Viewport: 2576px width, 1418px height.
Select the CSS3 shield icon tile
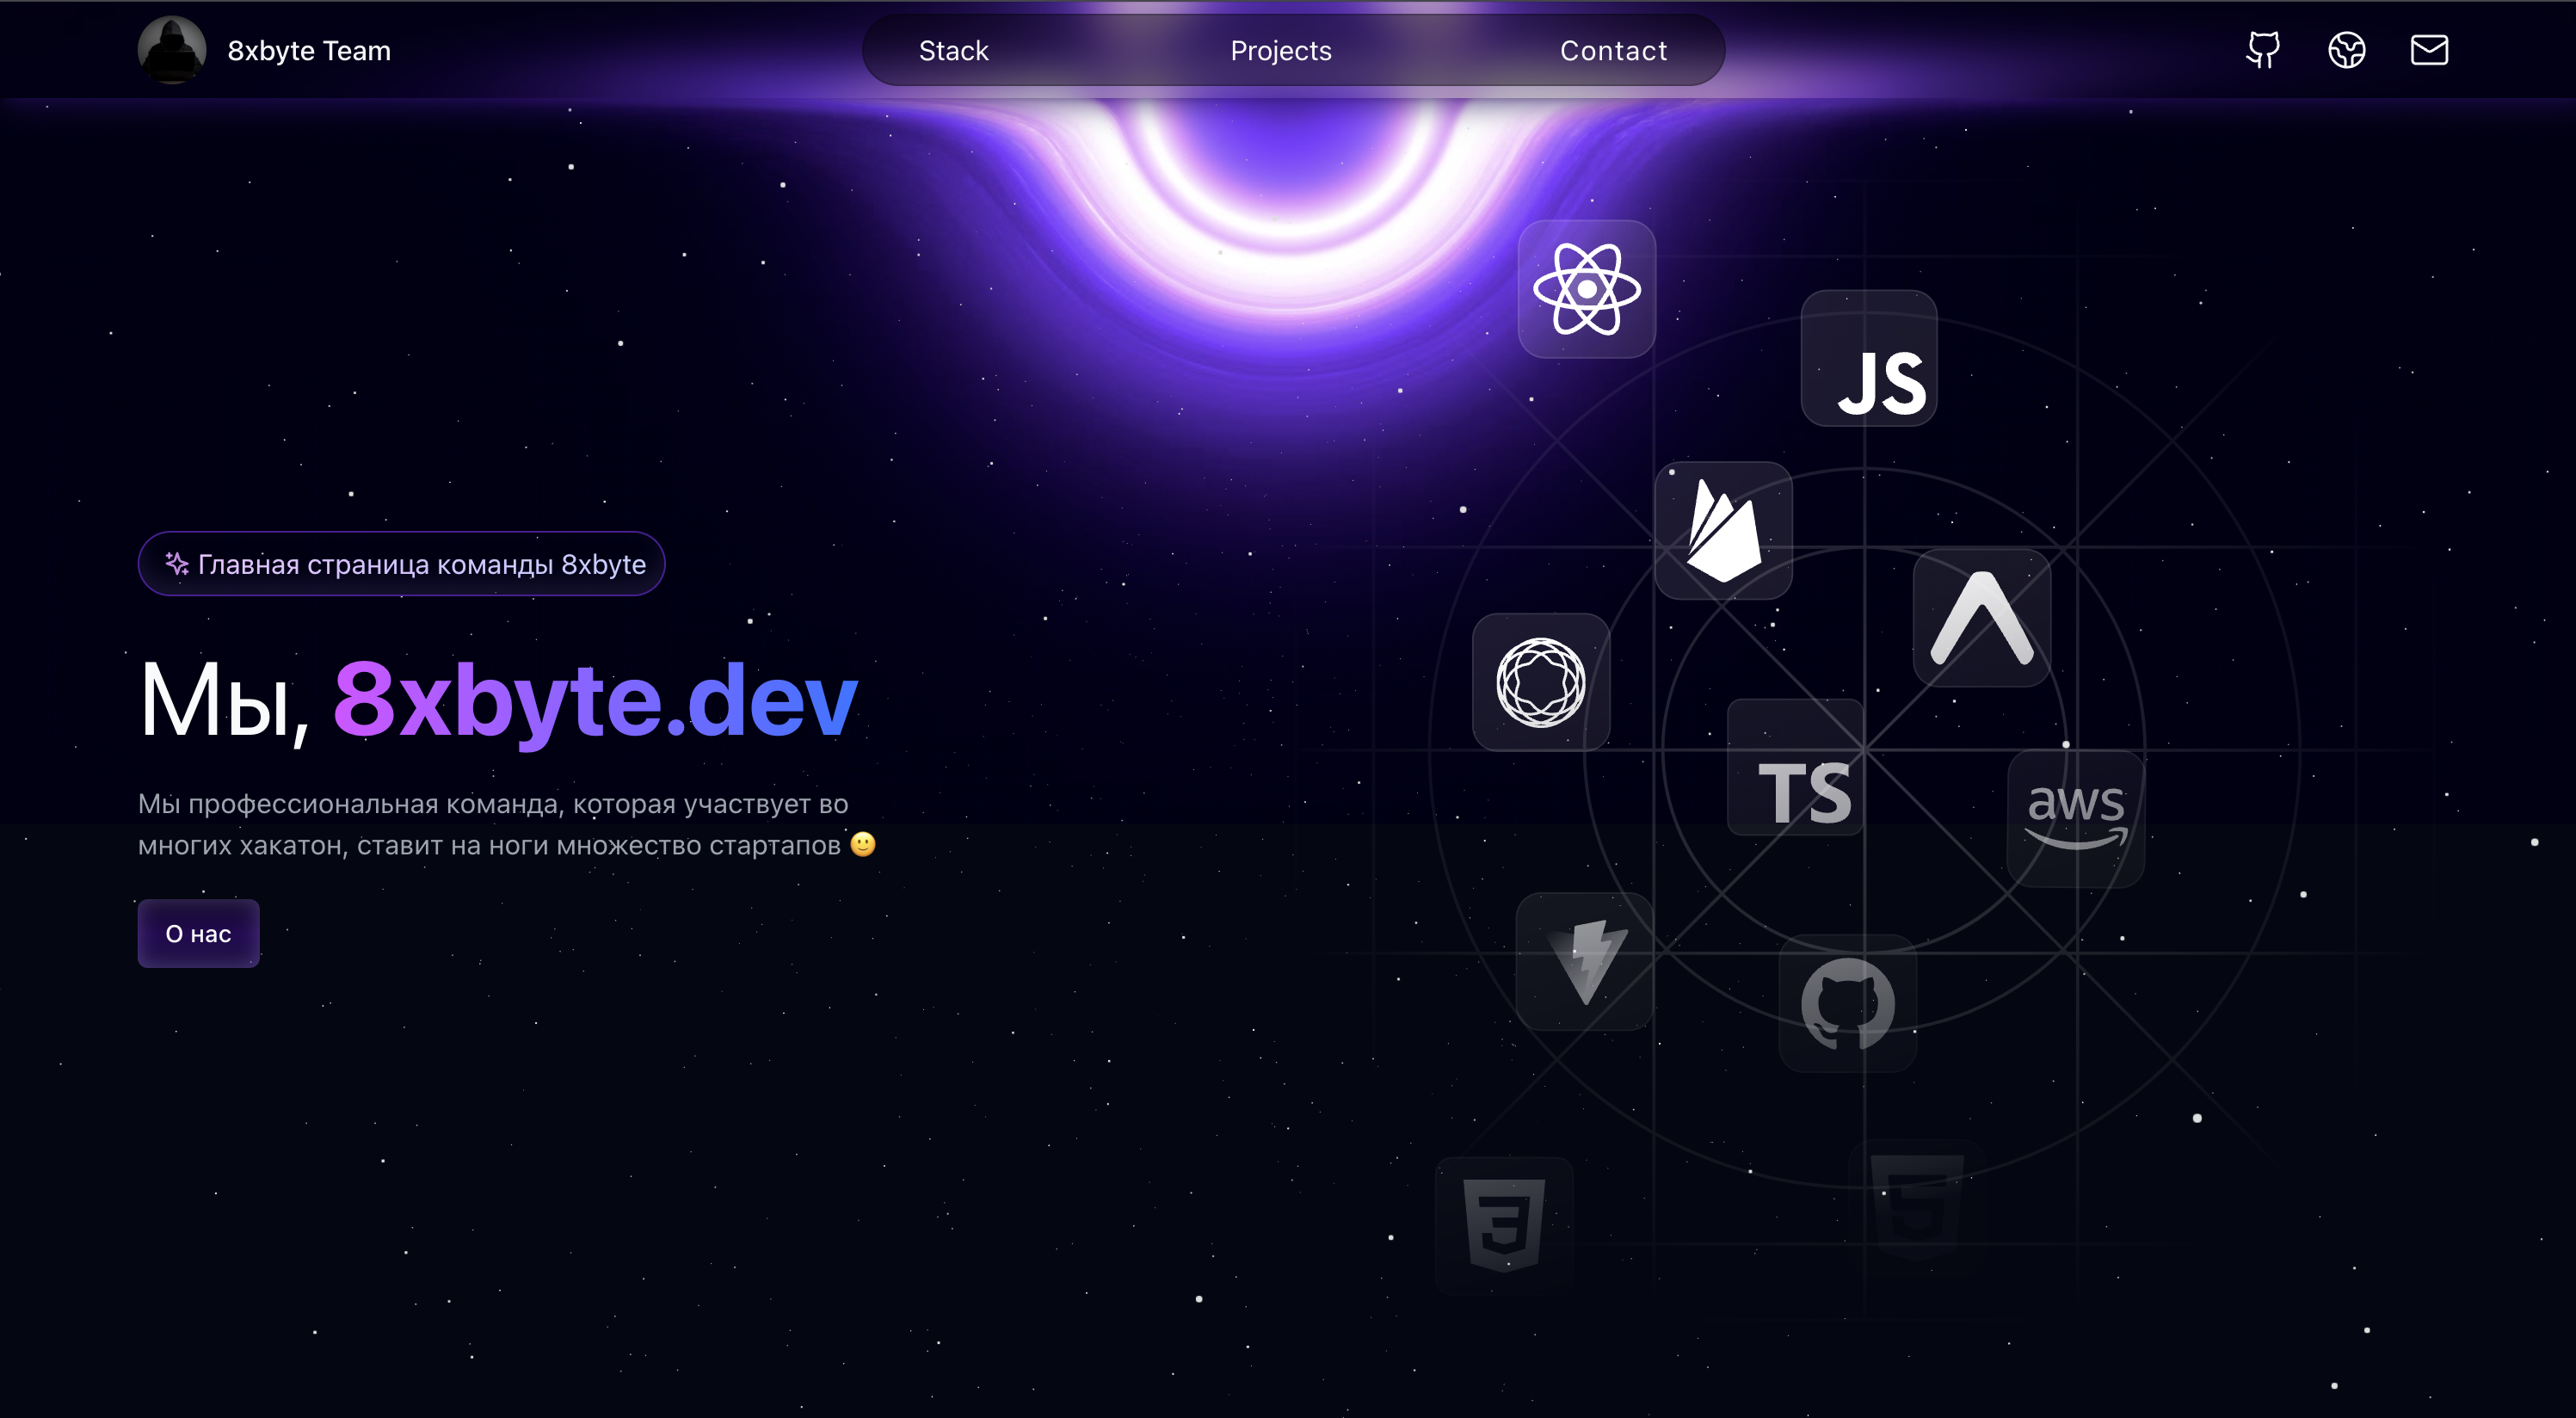coord(1505,1226)
